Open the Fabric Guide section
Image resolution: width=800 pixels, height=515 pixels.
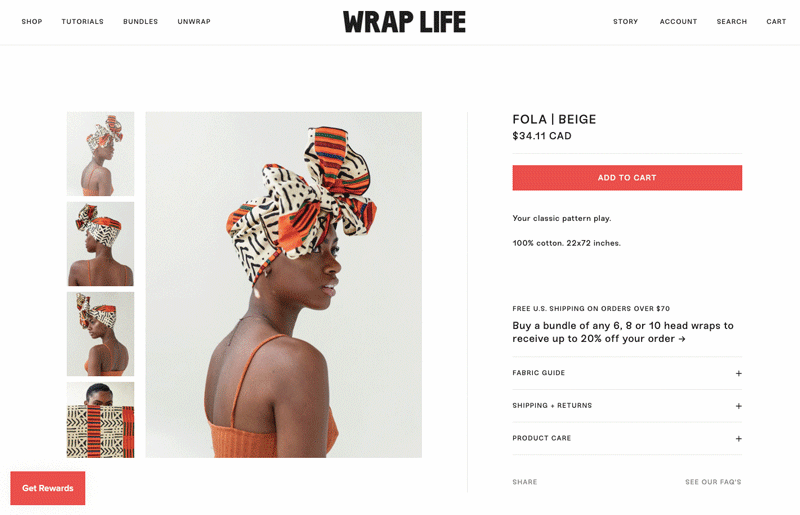pyautogui.click(x=627, y=373)
